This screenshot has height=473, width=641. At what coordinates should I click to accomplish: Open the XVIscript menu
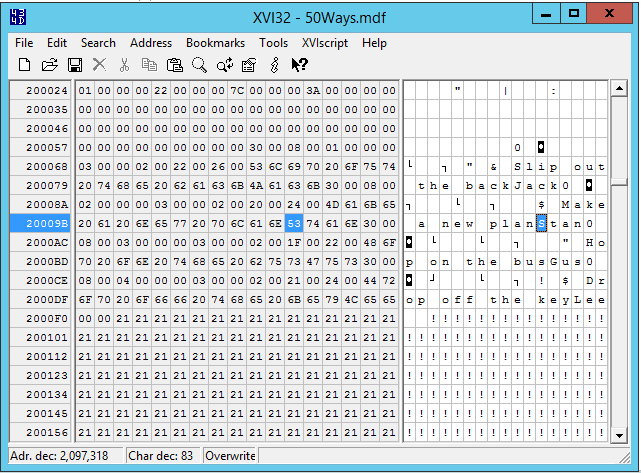[x=325, y=43]
